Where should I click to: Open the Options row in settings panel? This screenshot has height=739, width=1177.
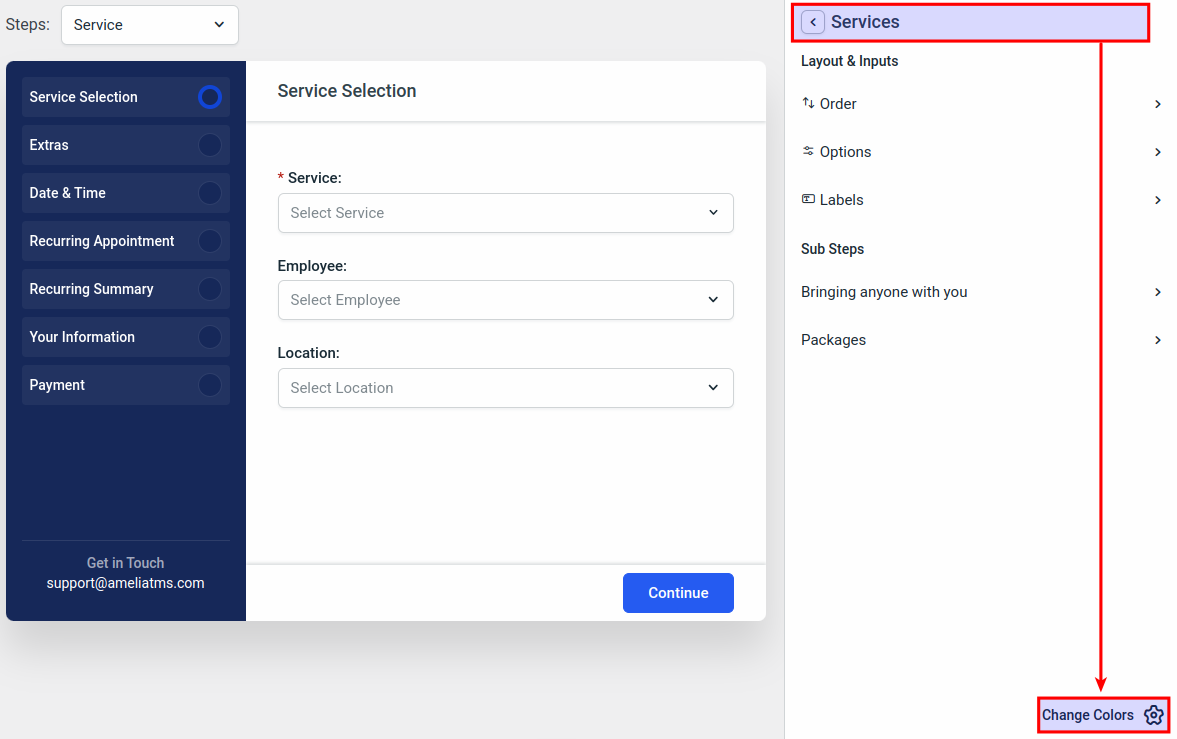[x=981, y=152]
